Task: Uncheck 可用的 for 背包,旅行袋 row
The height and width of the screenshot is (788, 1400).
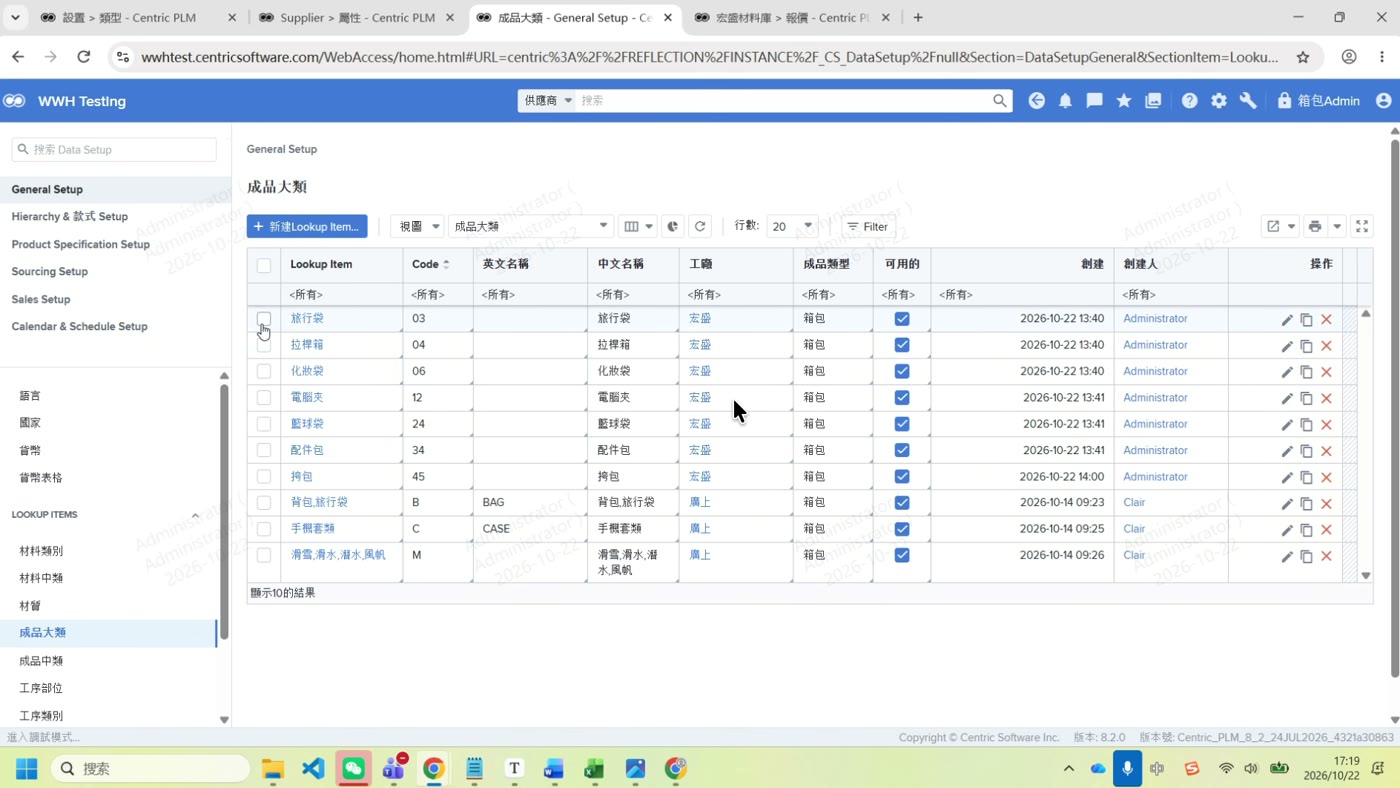Action: pyautogui.click(x=902, y=503)
